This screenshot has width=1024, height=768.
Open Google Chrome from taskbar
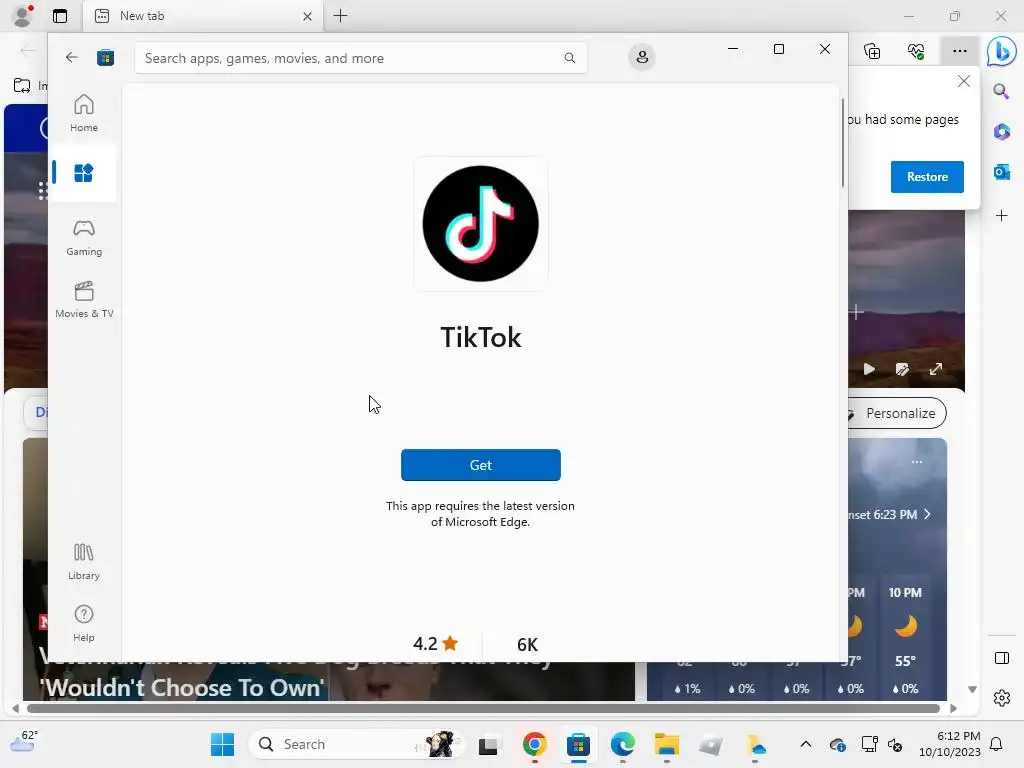coord(534,744)
